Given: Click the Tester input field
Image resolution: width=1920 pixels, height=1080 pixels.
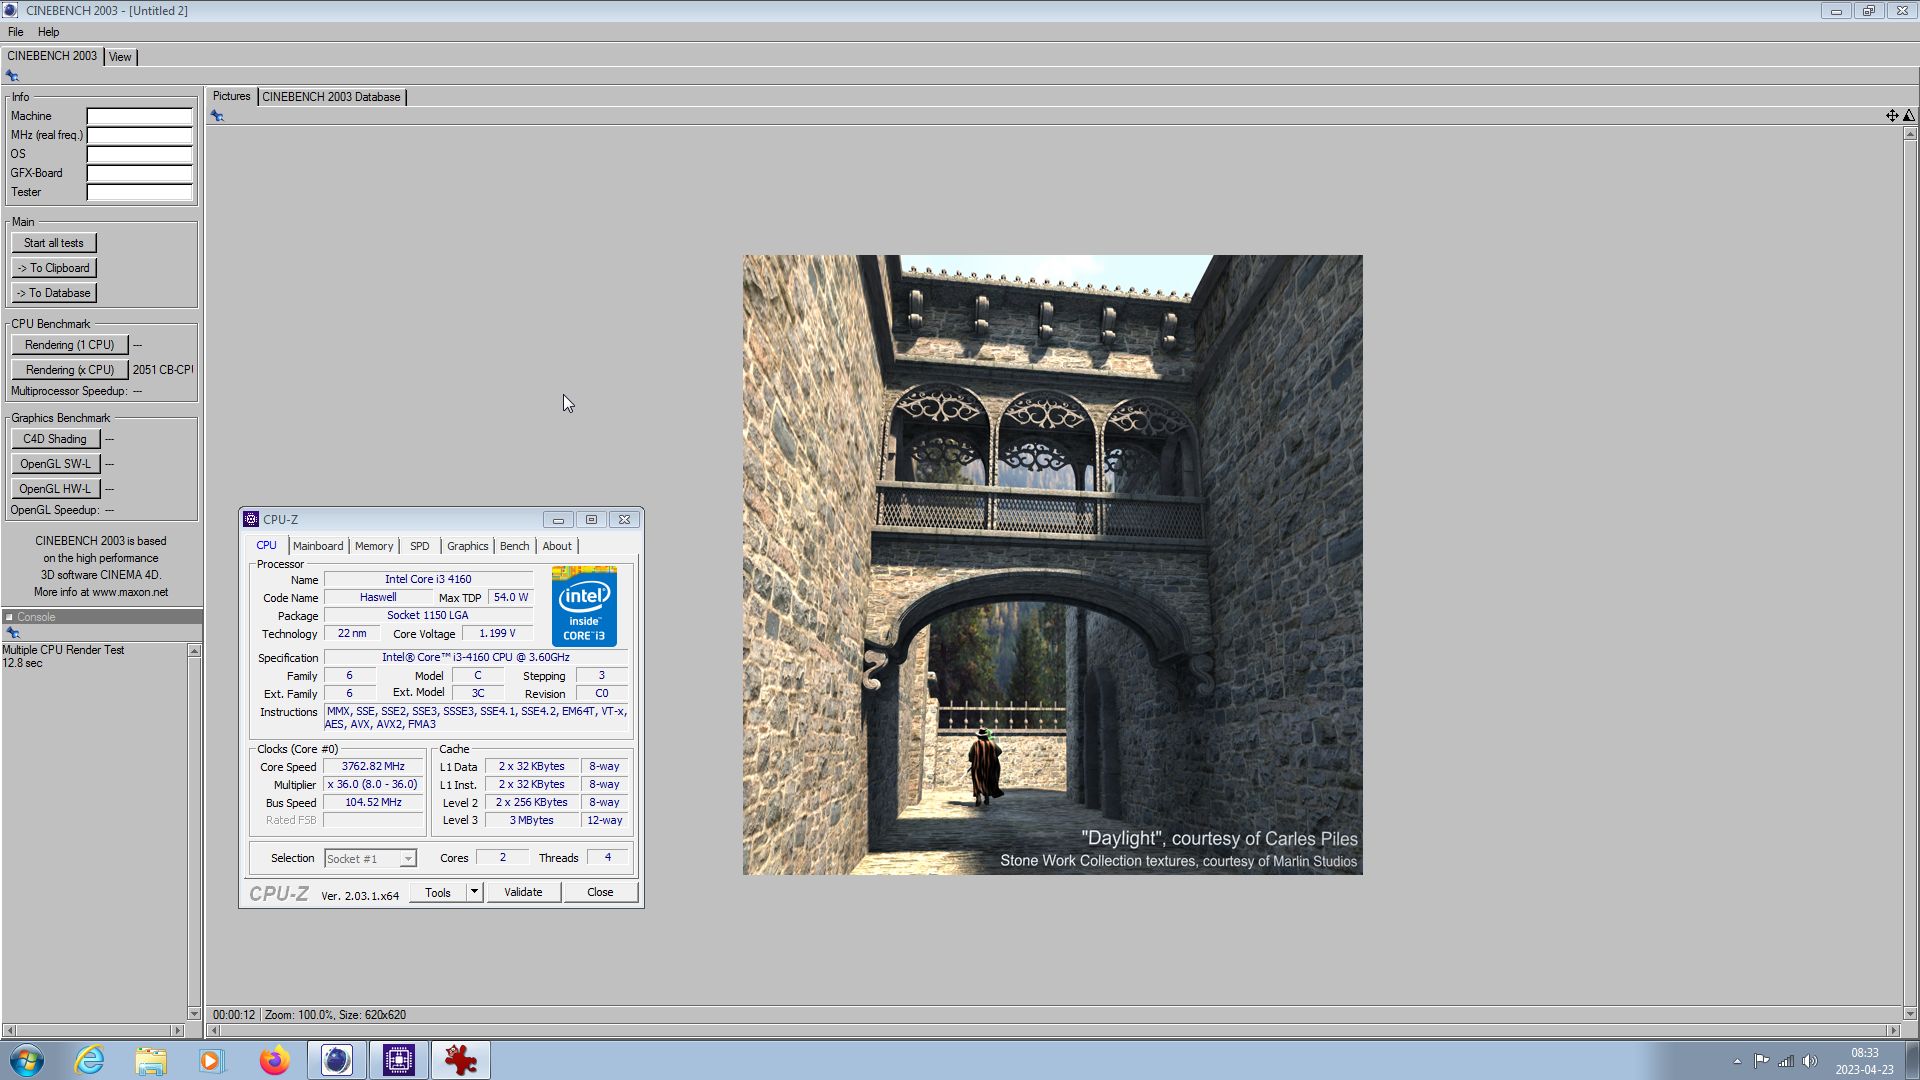Looking at the screenshot, I should [139, 192].
